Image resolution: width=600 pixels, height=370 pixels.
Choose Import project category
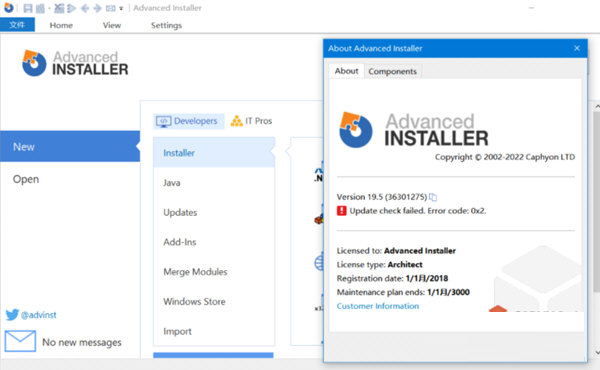click(x=214, y=331)
